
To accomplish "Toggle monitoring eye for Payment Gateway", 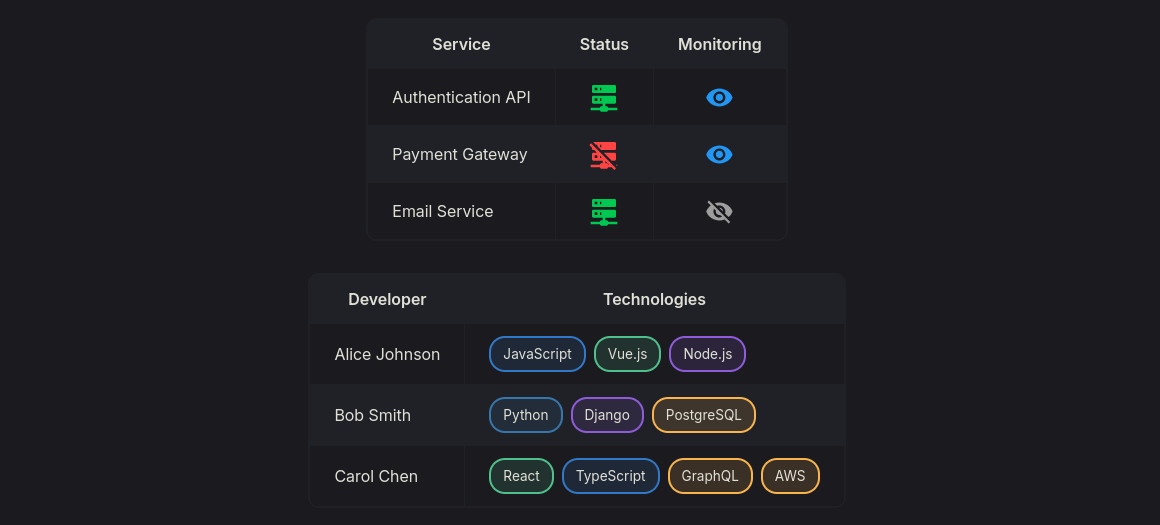I will (719, 154).
